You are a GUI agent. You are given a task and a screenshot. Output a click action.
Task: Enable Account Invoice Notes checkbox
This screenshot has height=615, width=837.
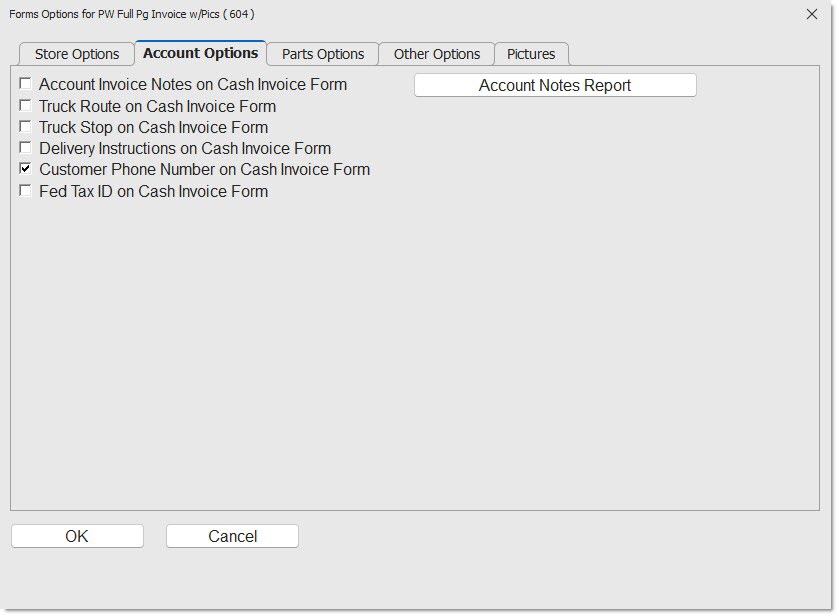(26, 84)
